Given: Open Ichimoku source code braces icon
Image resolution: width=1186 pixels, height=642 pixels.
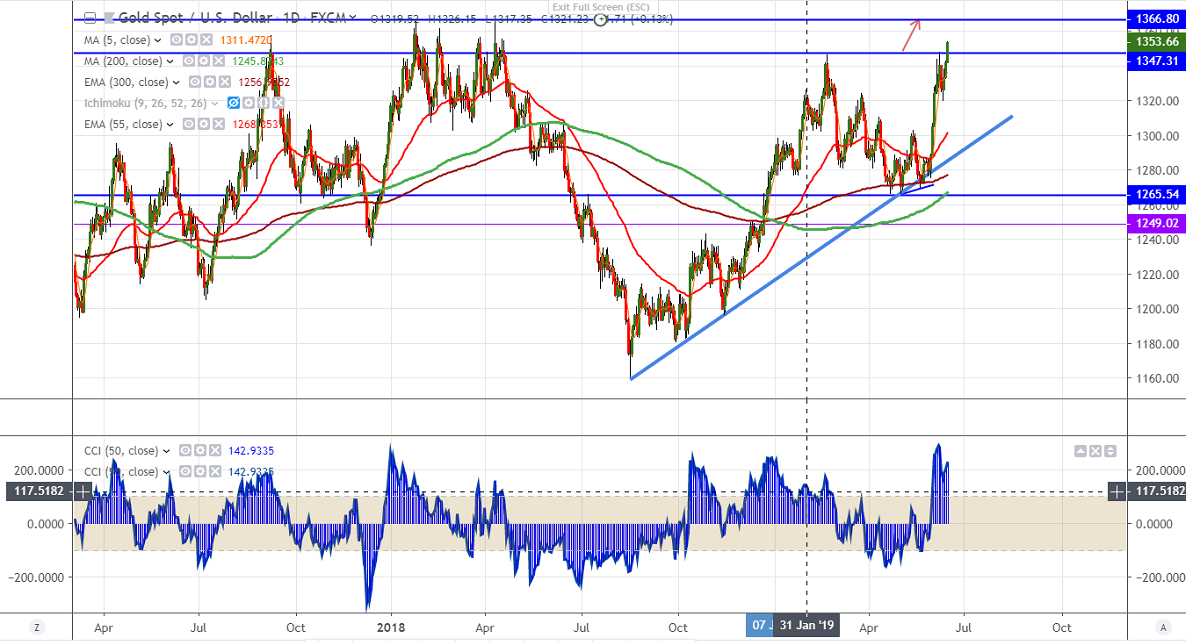Looking at the screenshot, I should point(263,103).
